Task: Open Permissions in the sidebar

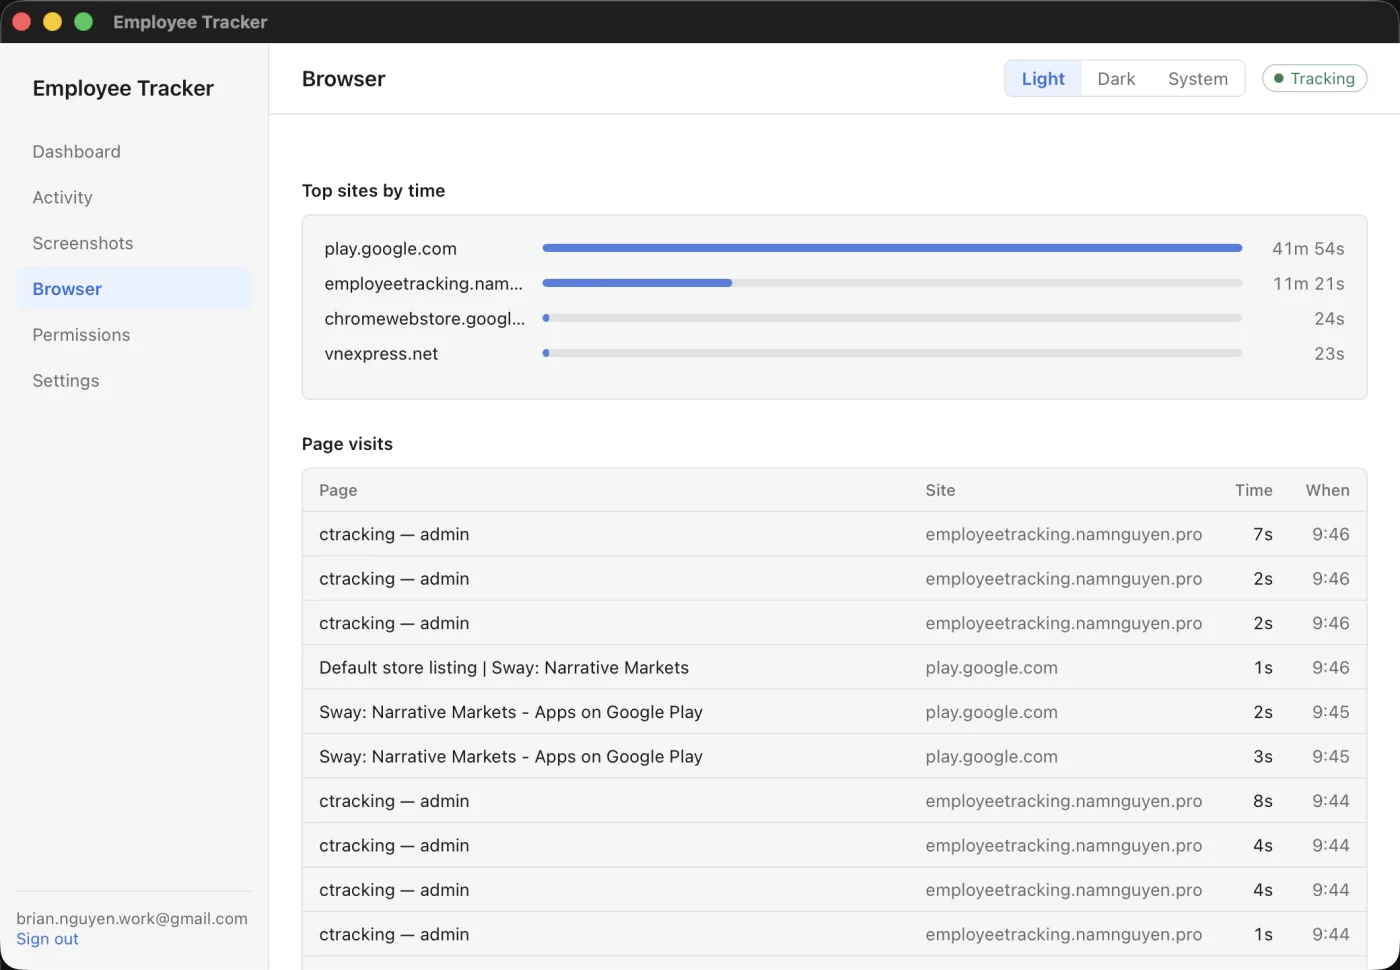Action: point(133,335)
